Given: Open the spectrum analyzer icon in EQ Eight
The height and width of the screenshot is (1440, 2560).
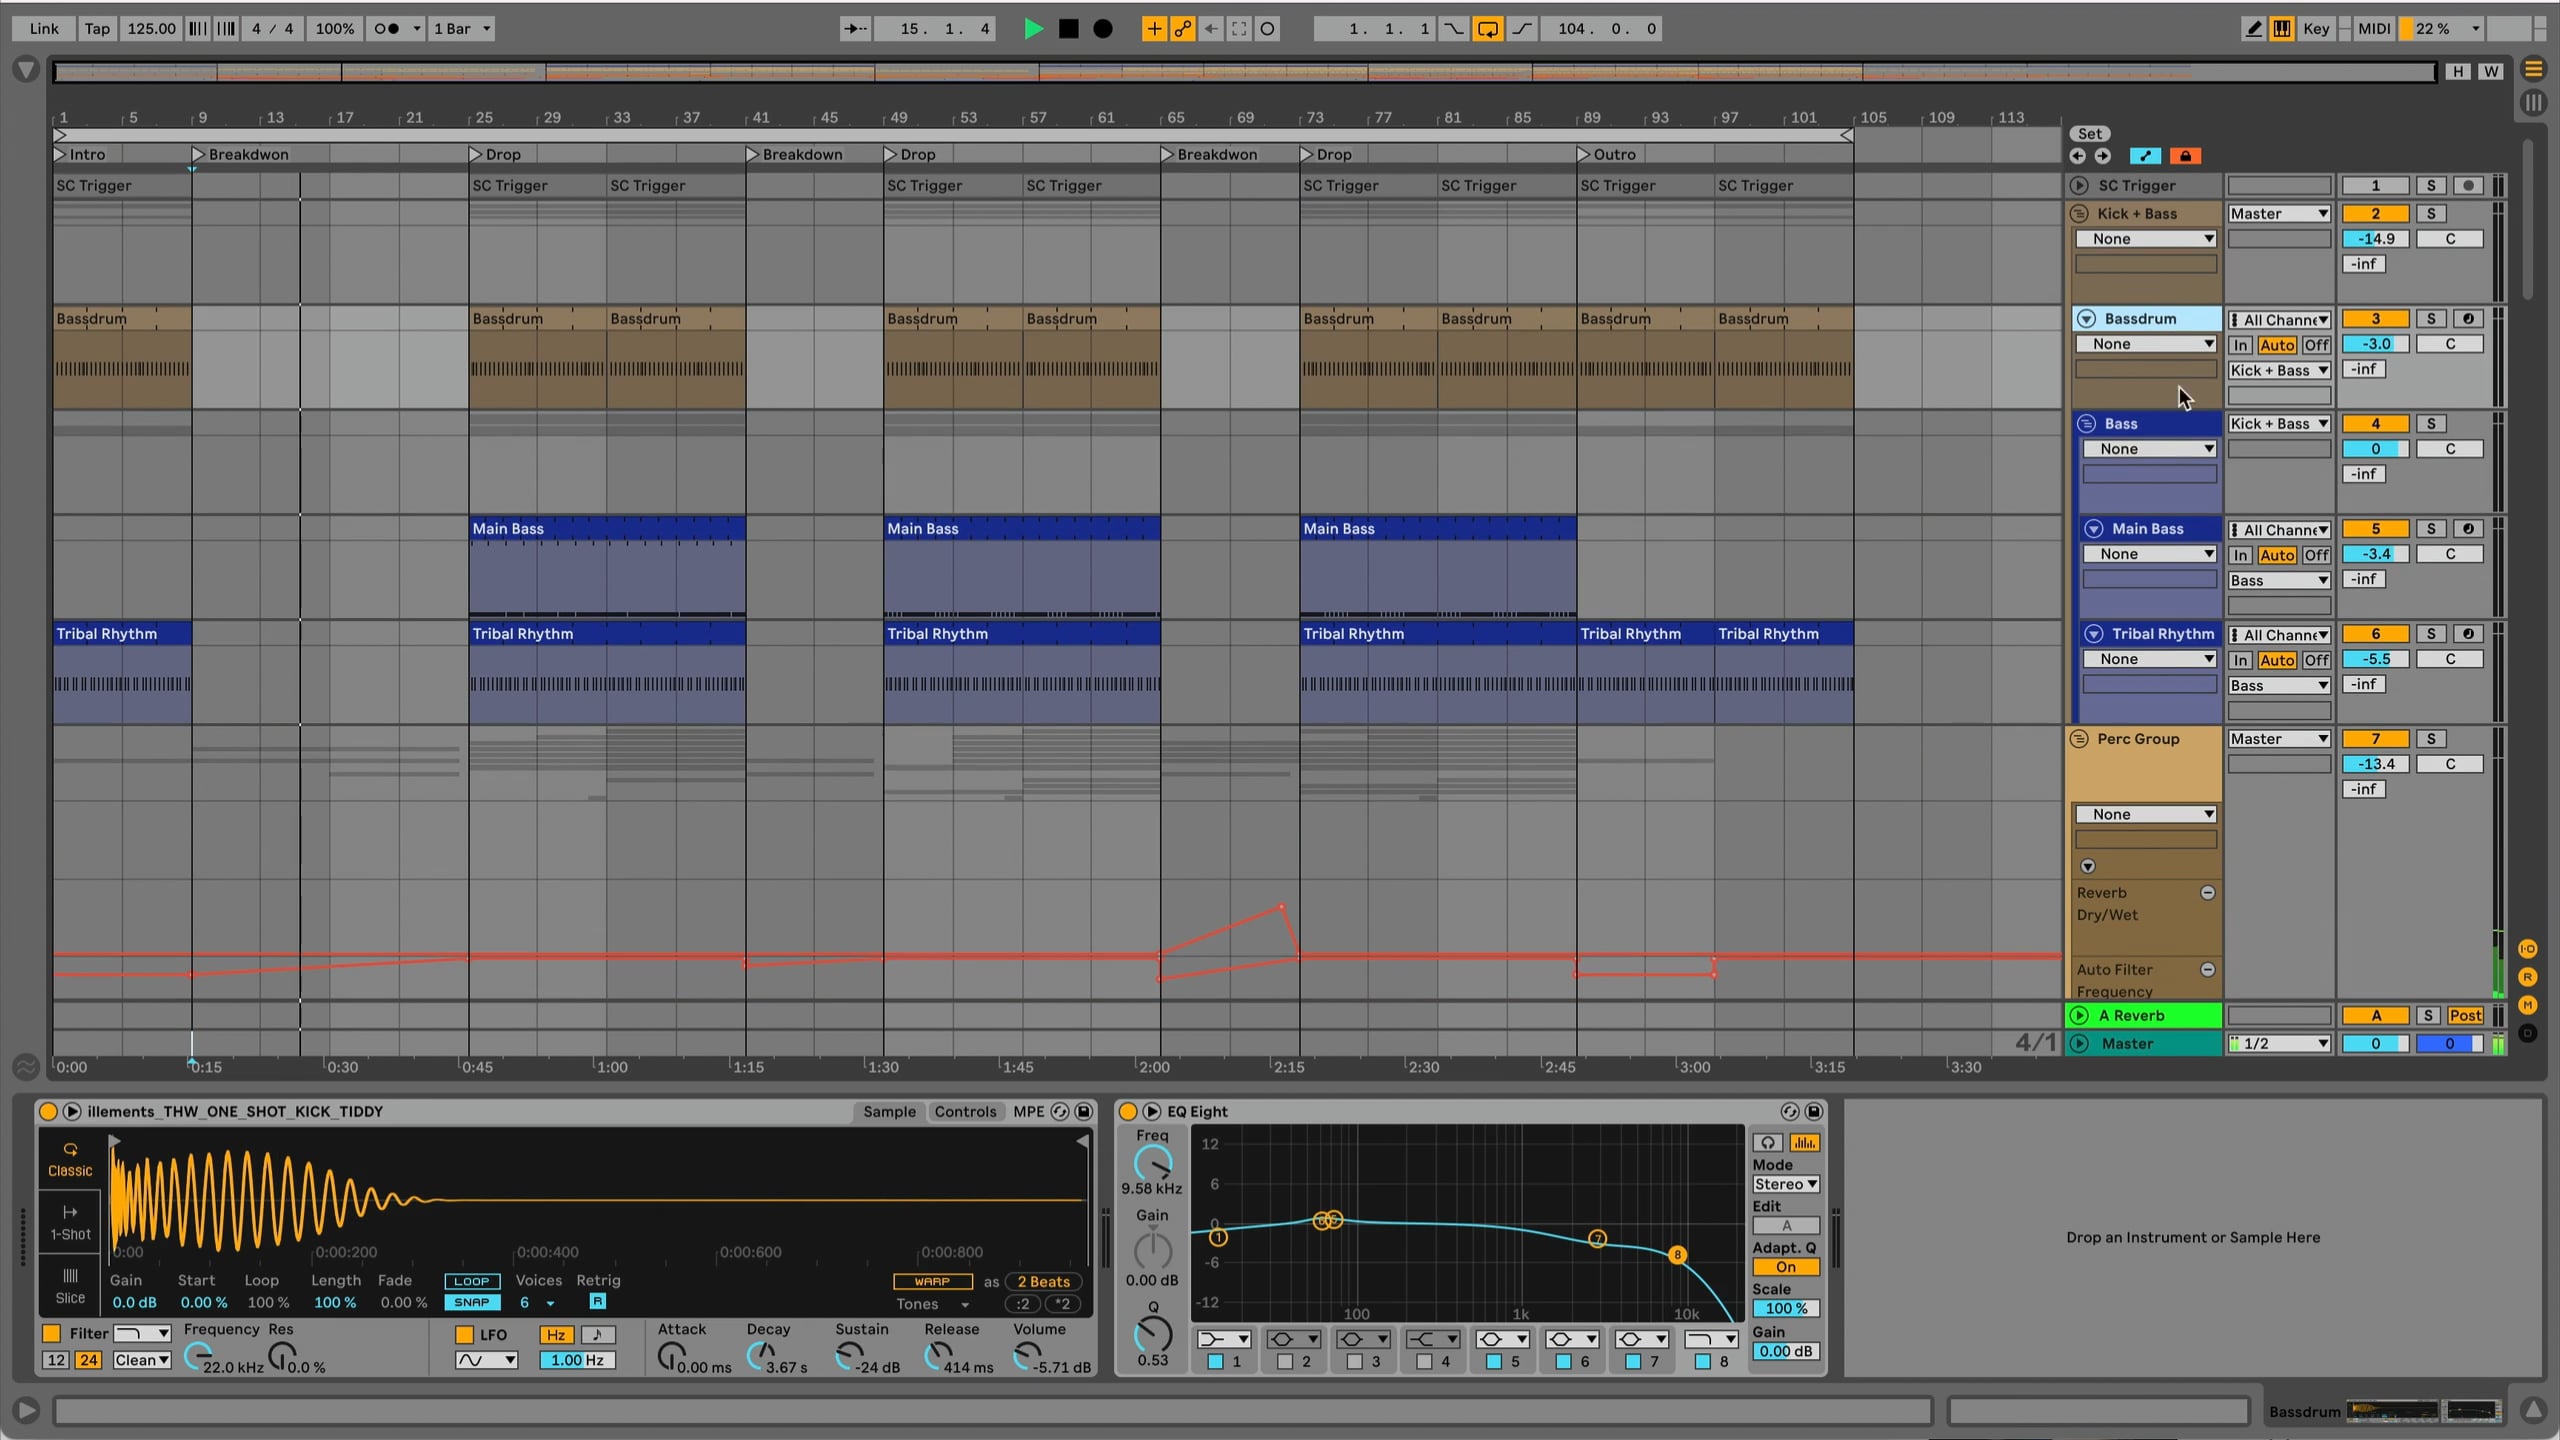Looking at the screenshot, I should (1804, 1141).
